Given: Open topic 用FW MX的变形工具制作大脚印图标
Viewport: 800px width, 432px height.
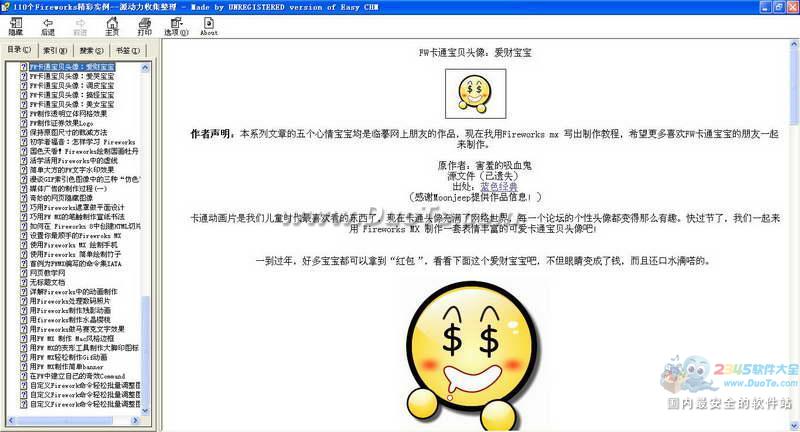Looking at the screenshot, I should (x=84, y=347).
